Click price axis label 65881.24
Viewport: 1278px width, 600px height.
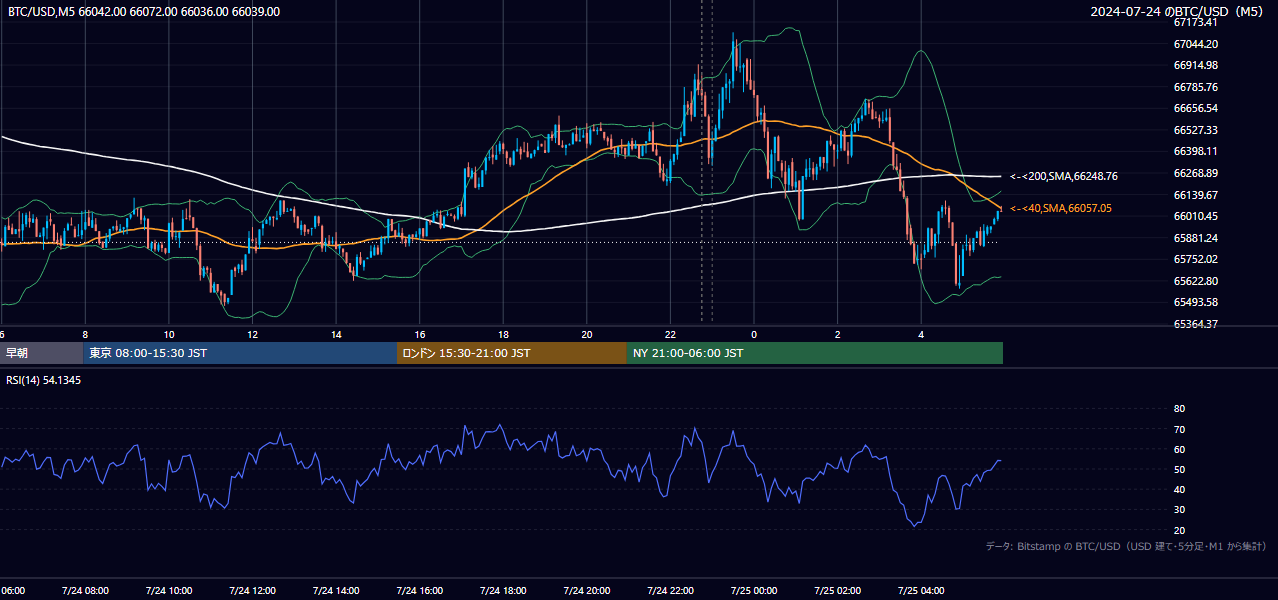pos(1195,238)
